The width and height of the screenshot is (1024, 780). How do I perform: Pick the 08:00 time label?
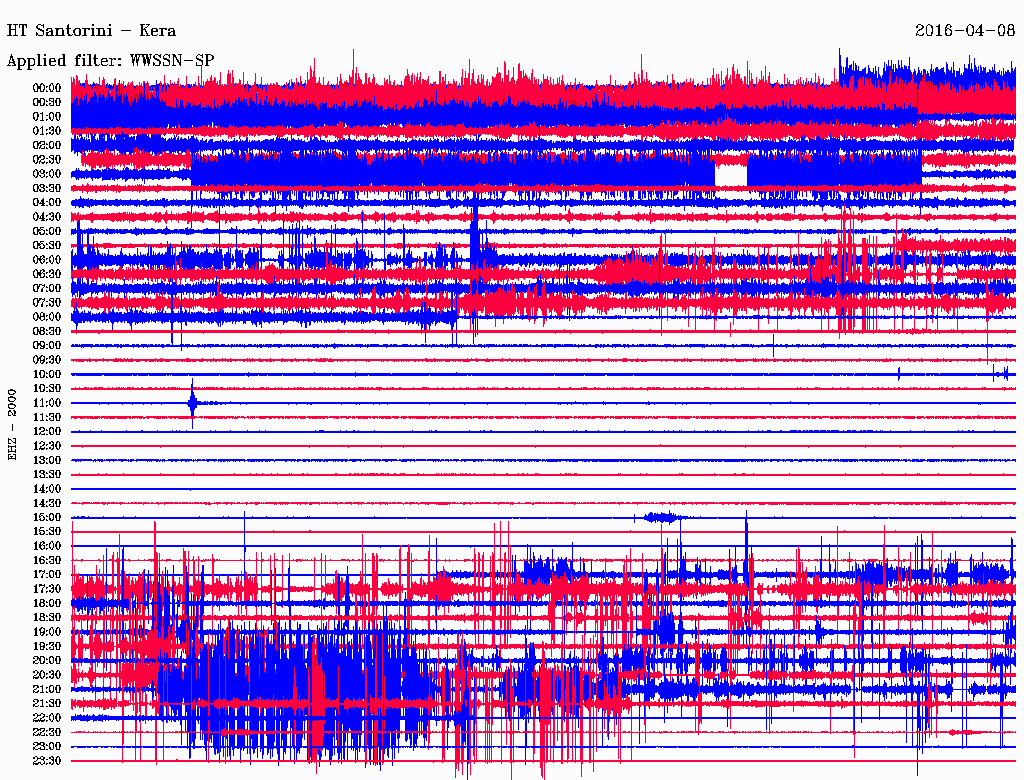(47, 317)
